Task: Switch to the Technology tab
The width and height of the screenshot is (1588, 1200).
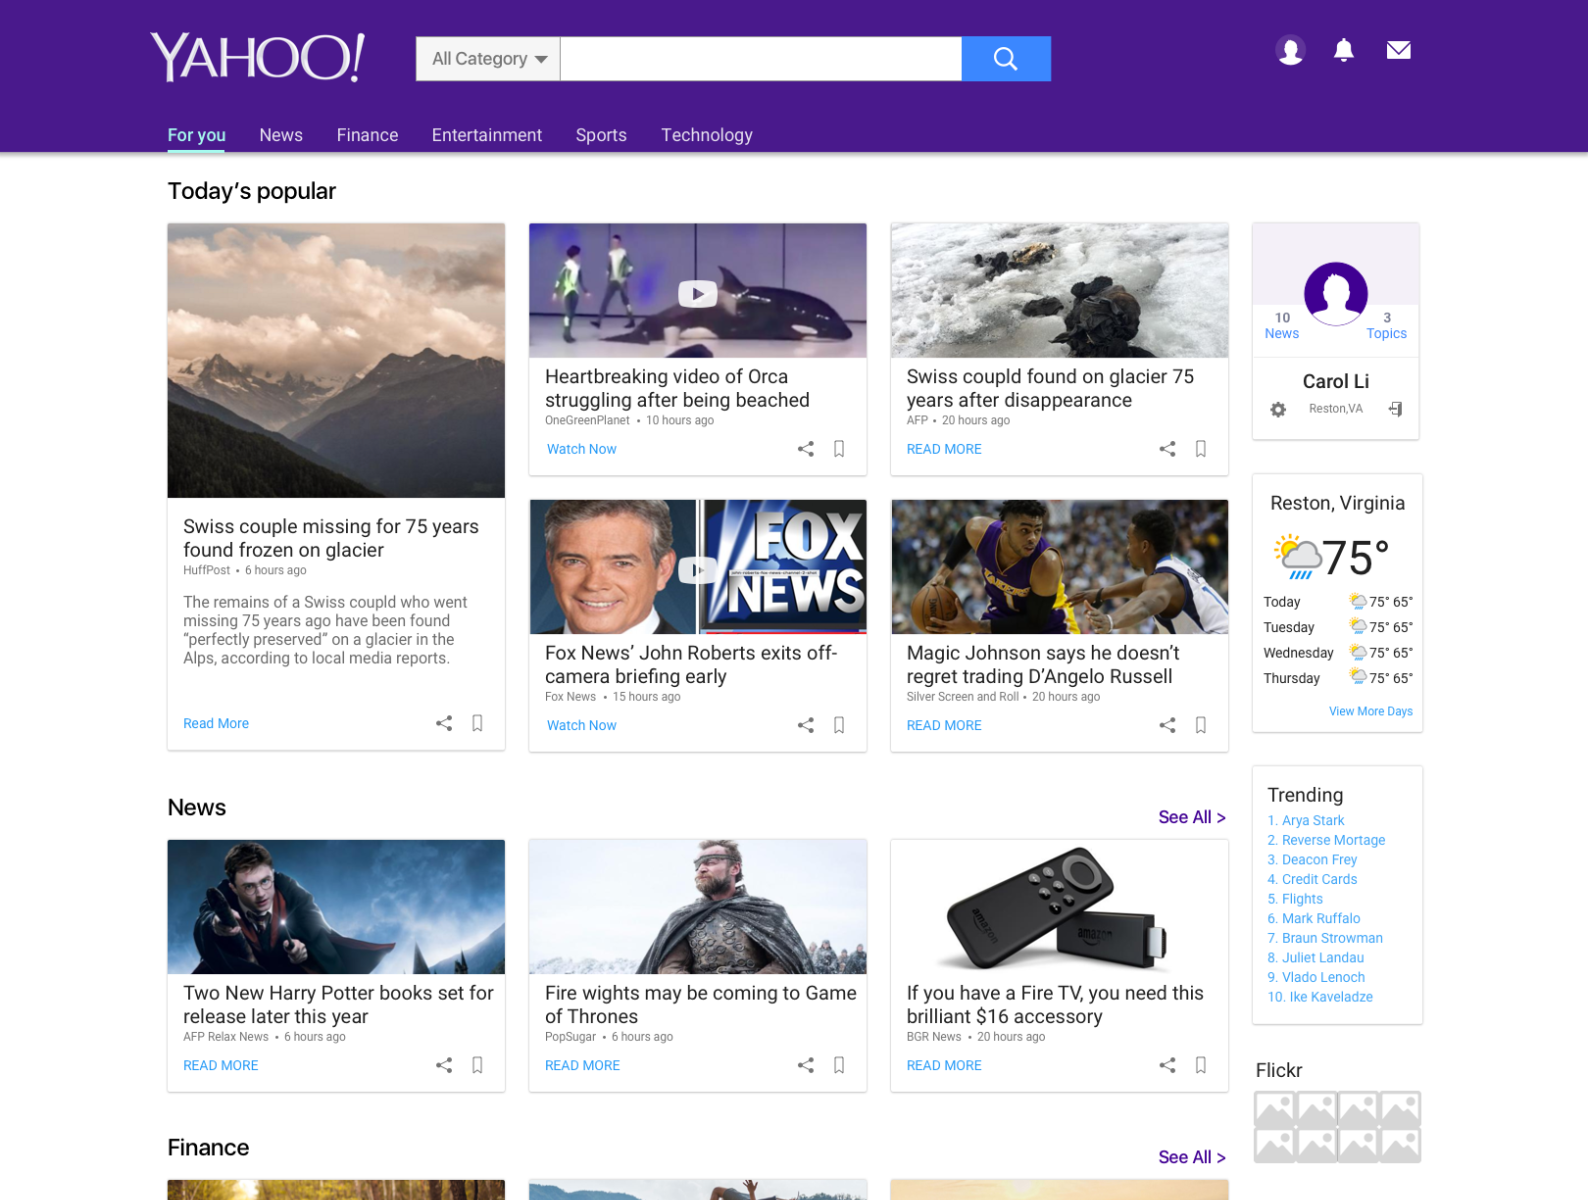Action: pos(707,135)
